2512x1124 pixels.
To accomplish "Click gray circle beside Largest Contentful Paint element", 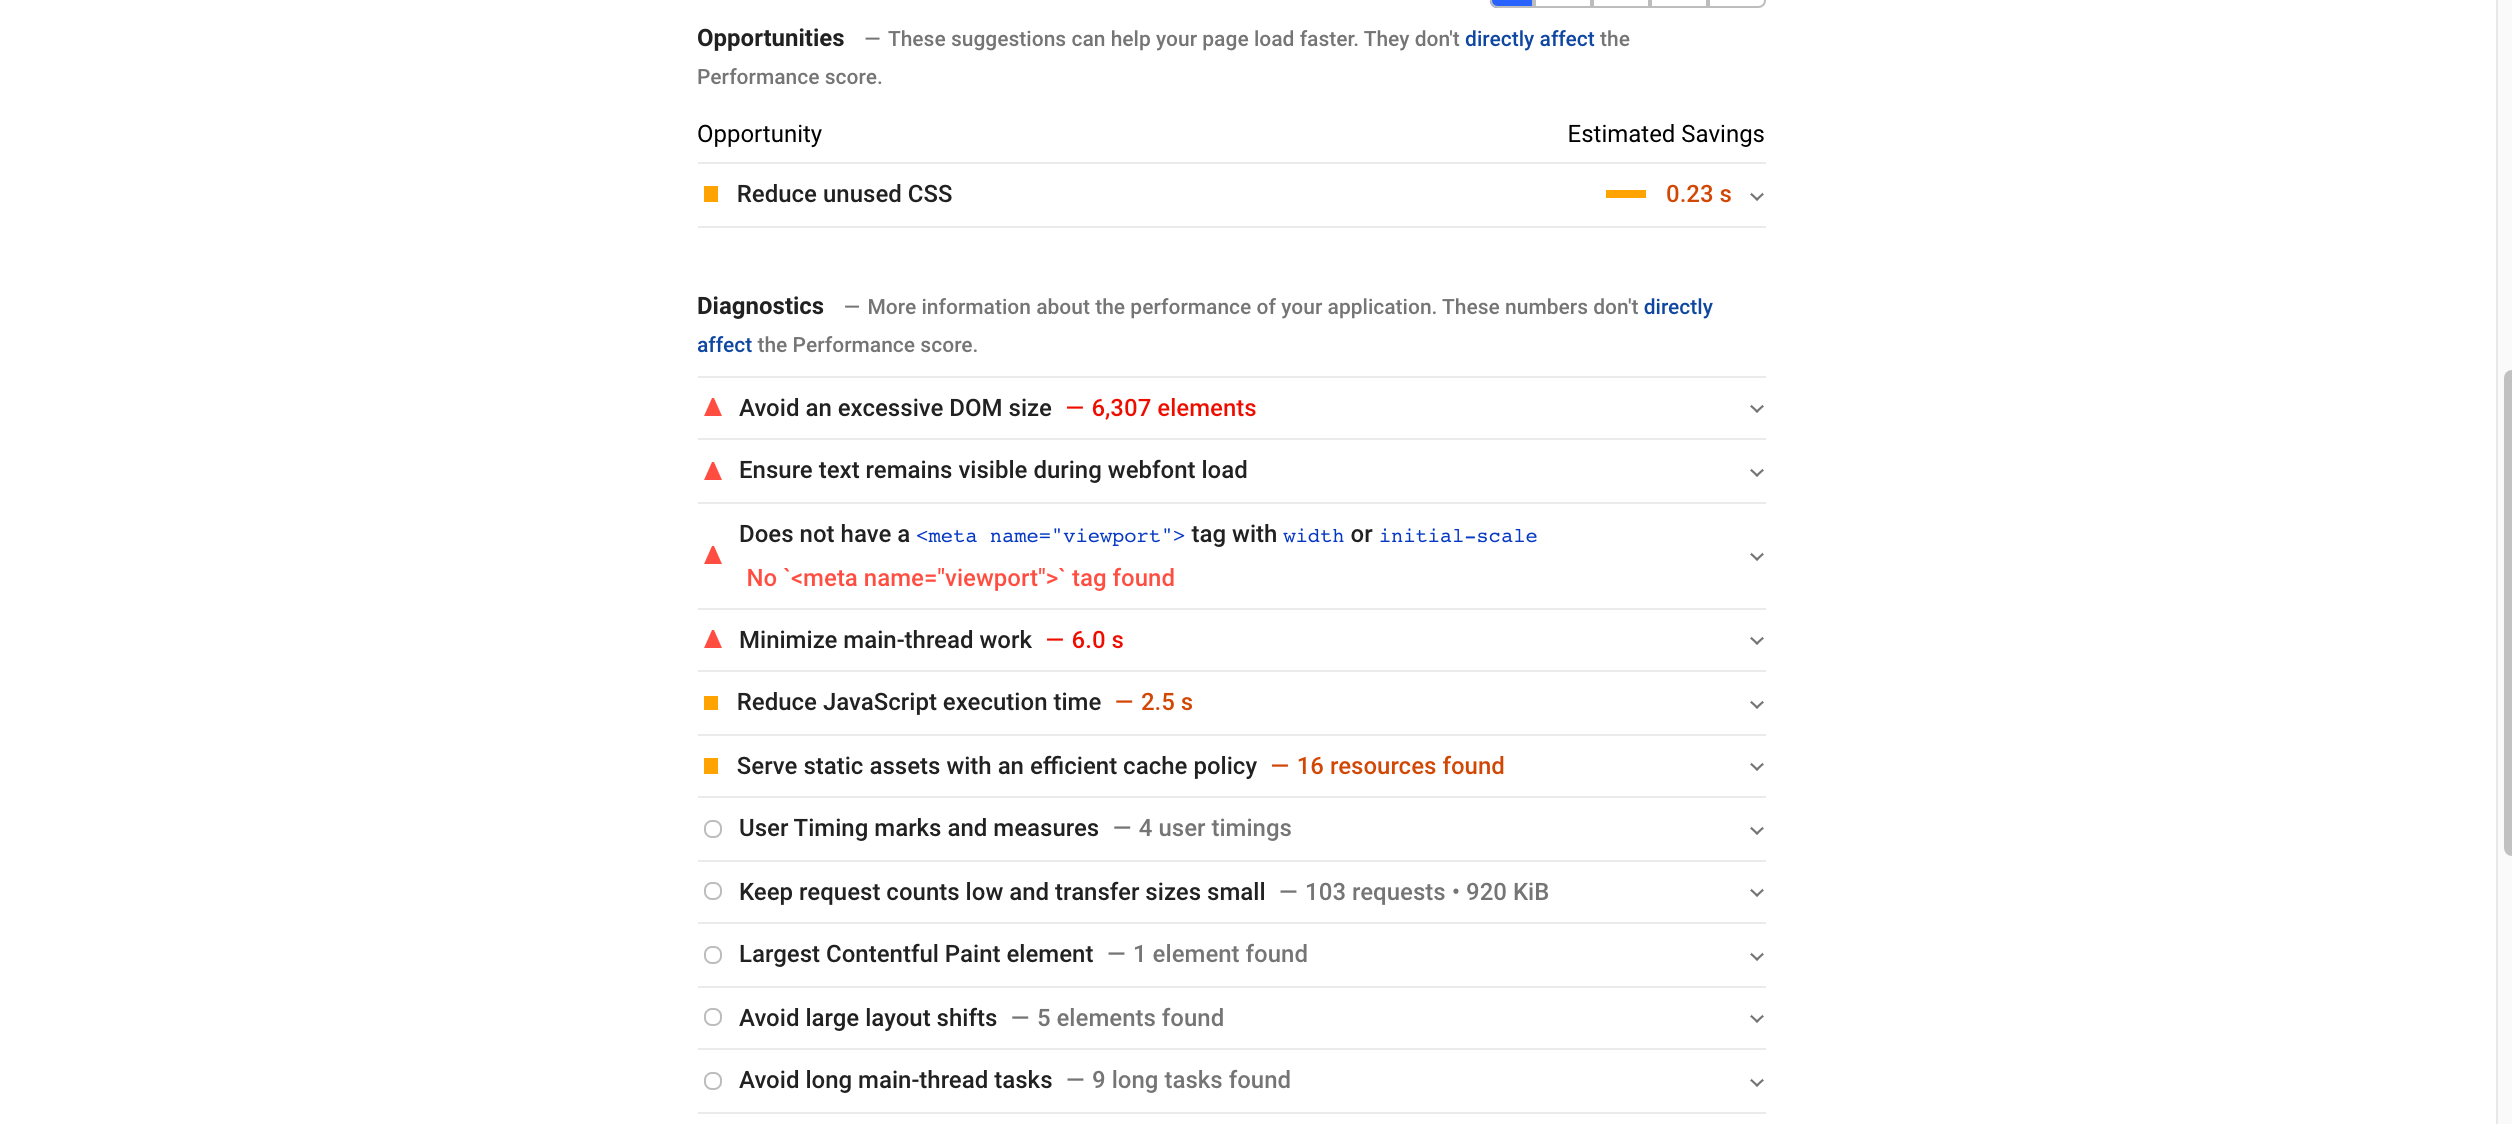I will click(x=713, y=955).
